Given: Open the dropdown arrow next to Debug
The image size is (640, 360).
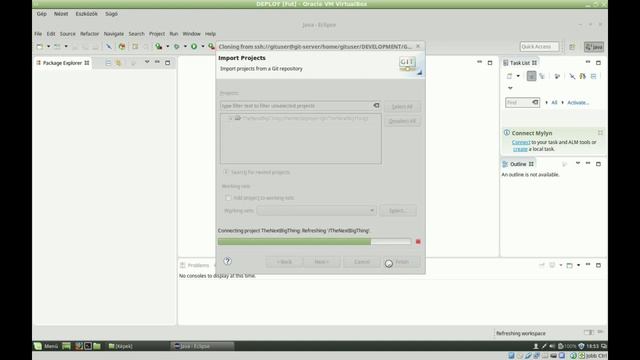Looking at the screenshot, I should 185,47.
